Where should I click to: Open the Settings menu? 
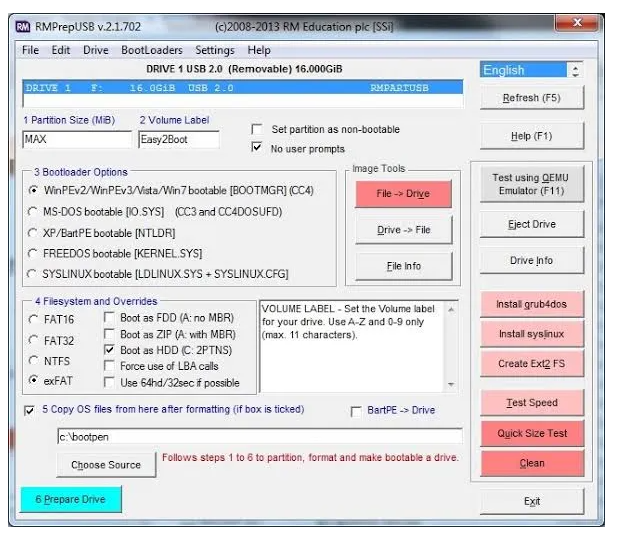tap(215, 50)
